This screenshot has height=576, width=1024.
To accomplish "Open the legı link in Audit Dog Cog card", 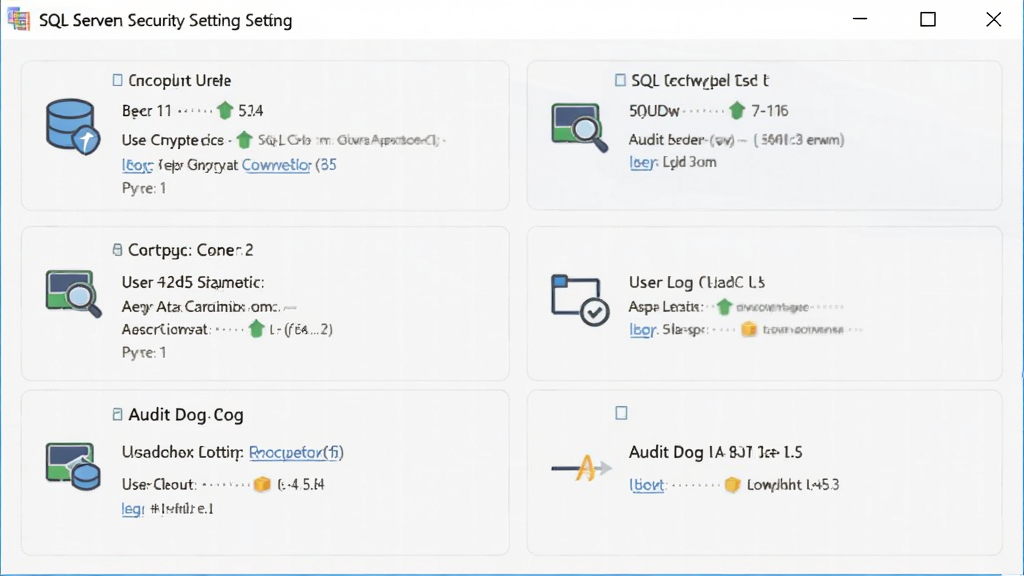I will [x=133, y=509].
